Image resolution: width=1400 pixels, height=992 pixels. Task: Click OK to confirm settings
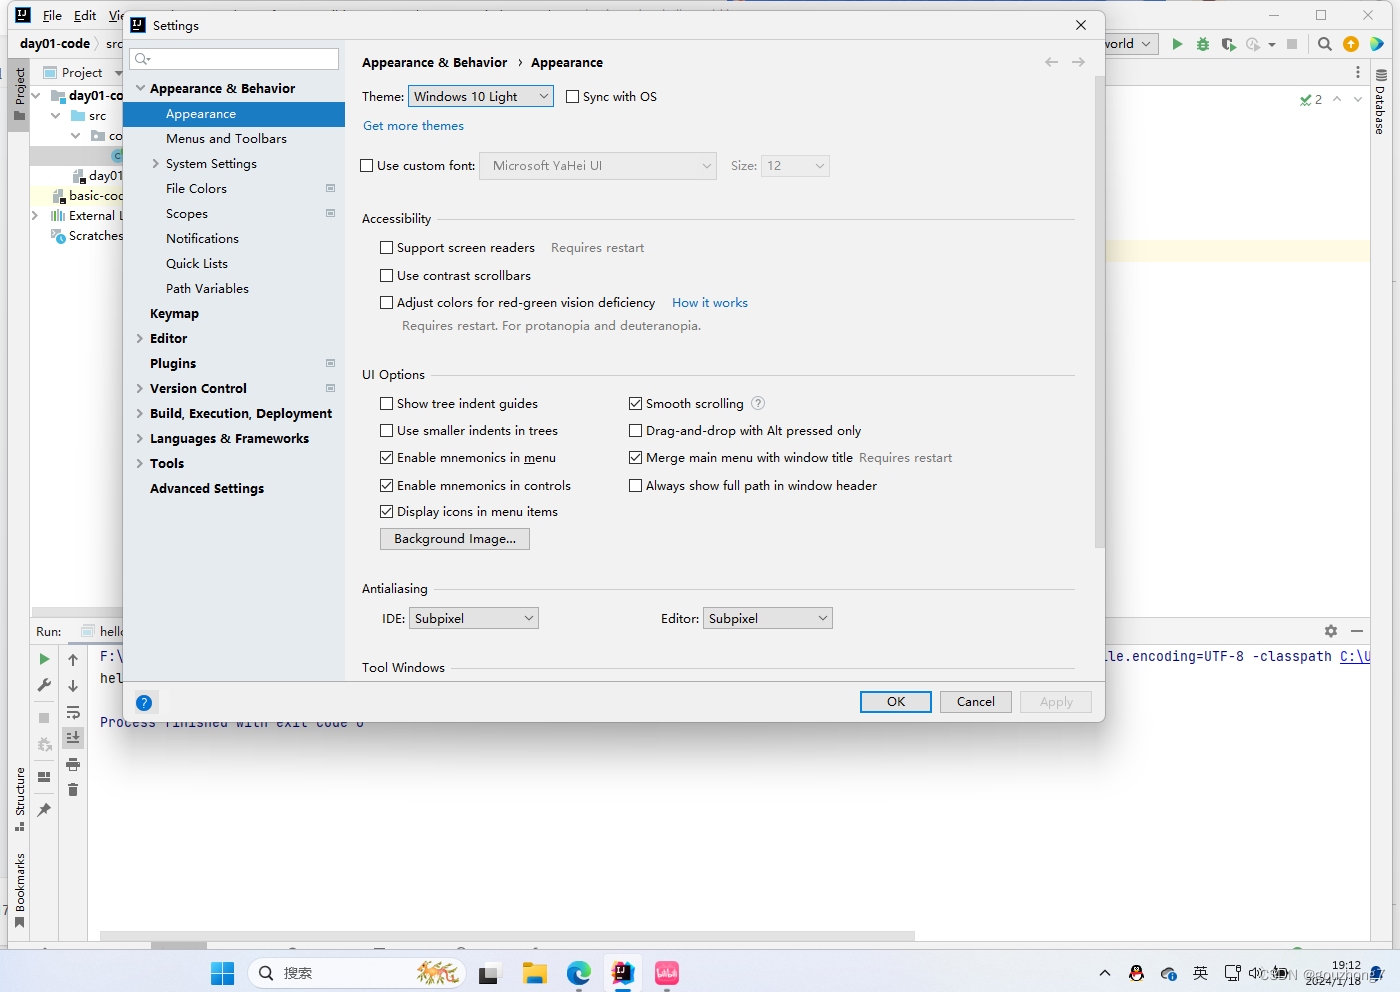pyautogui.click(x=896, y=702)
